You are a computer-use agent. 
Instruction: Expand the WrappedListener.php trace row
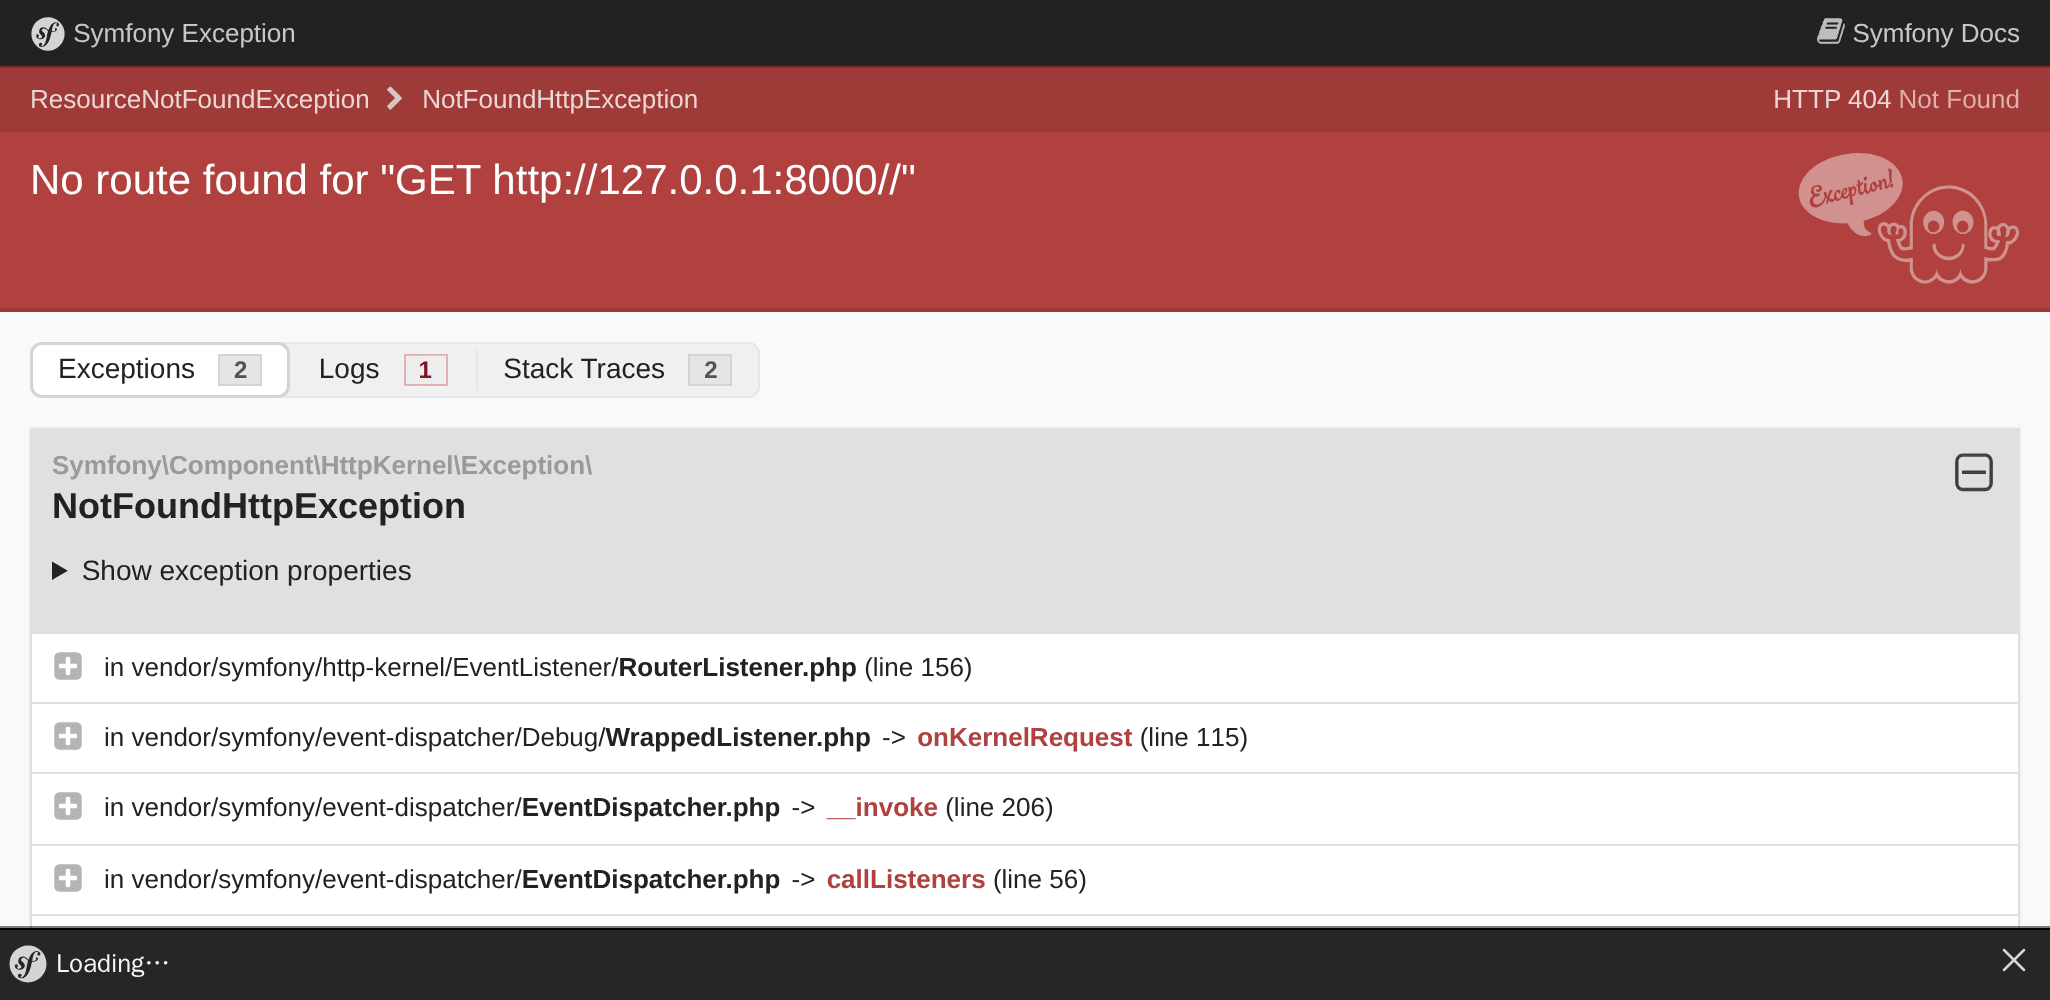click(68, 737)
